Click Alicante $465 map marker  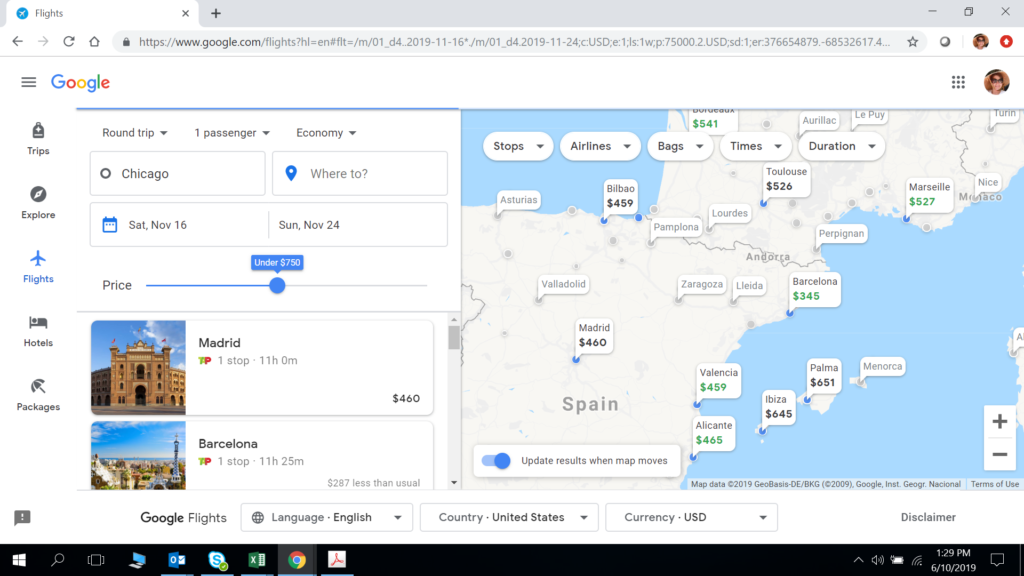(x=713, y=433)
